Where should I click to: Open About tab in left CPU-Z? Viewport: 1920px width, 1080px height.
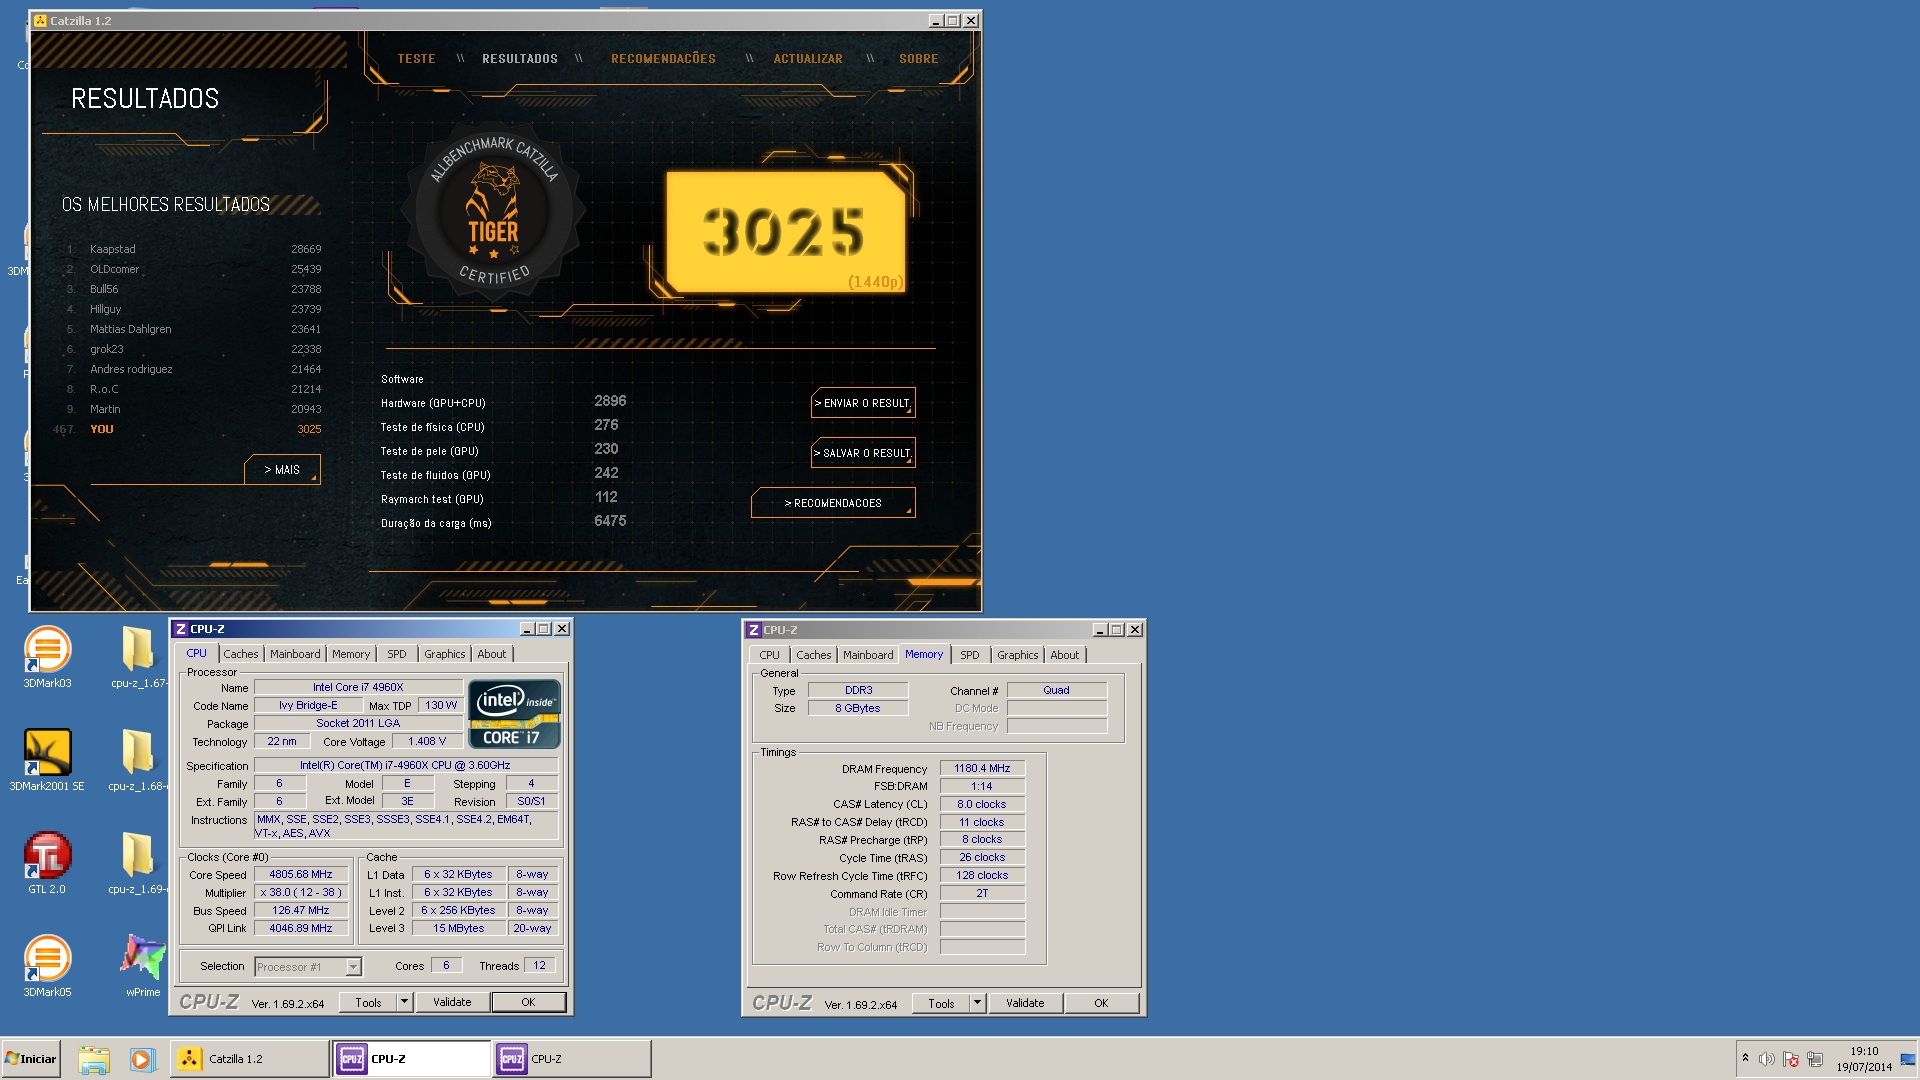(491, 654)
